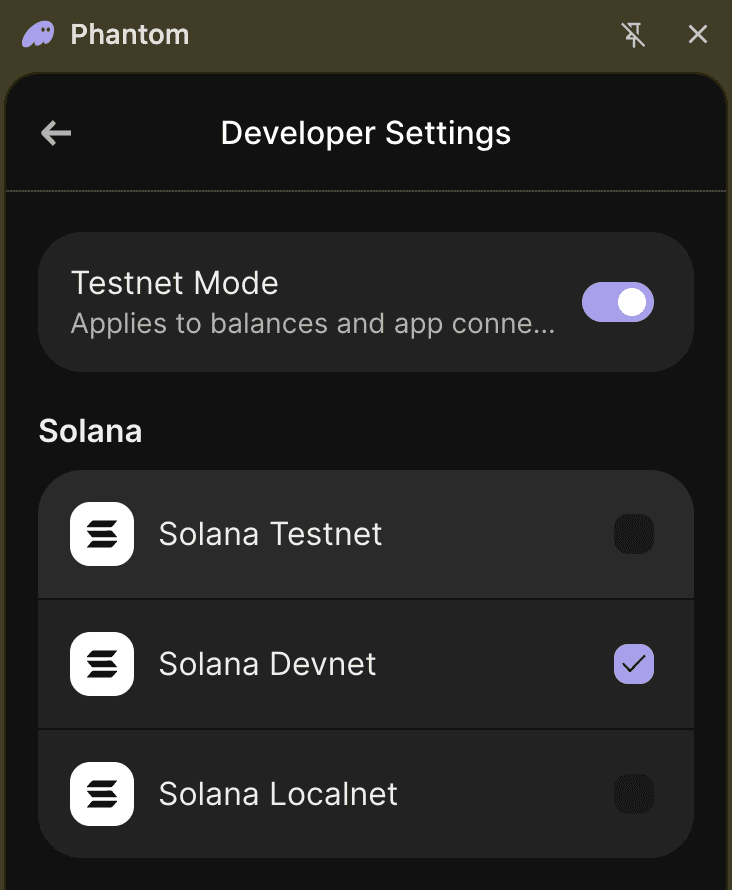The width and height of the screenshot is (732, 890).
Task: Close the Phantom panel
Action: [698, 35]
